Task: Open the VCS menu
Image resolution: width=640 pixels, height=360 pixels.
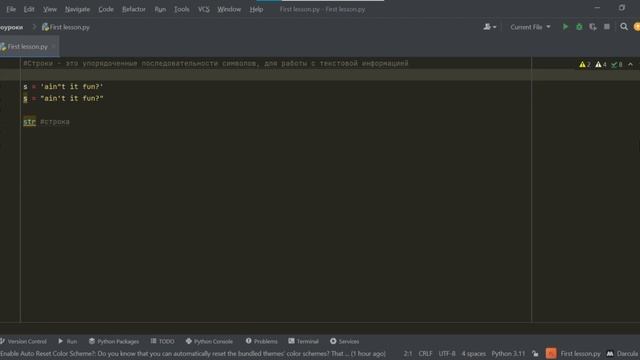Action: click(203, 9)
